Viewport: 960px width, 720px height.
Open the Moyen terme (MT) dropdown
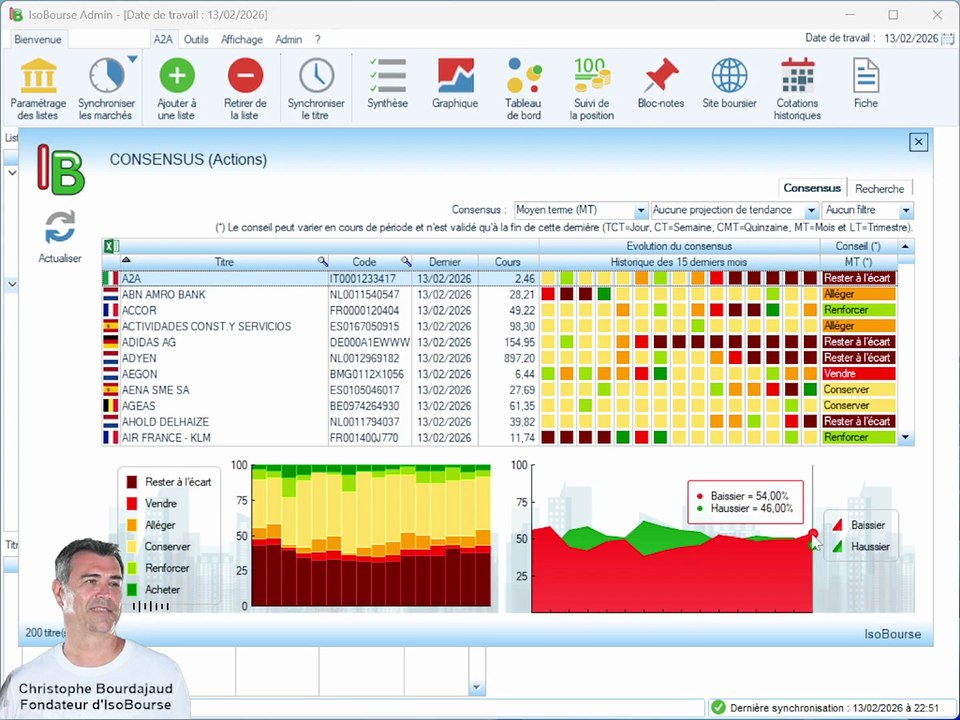tap(640, 210)
